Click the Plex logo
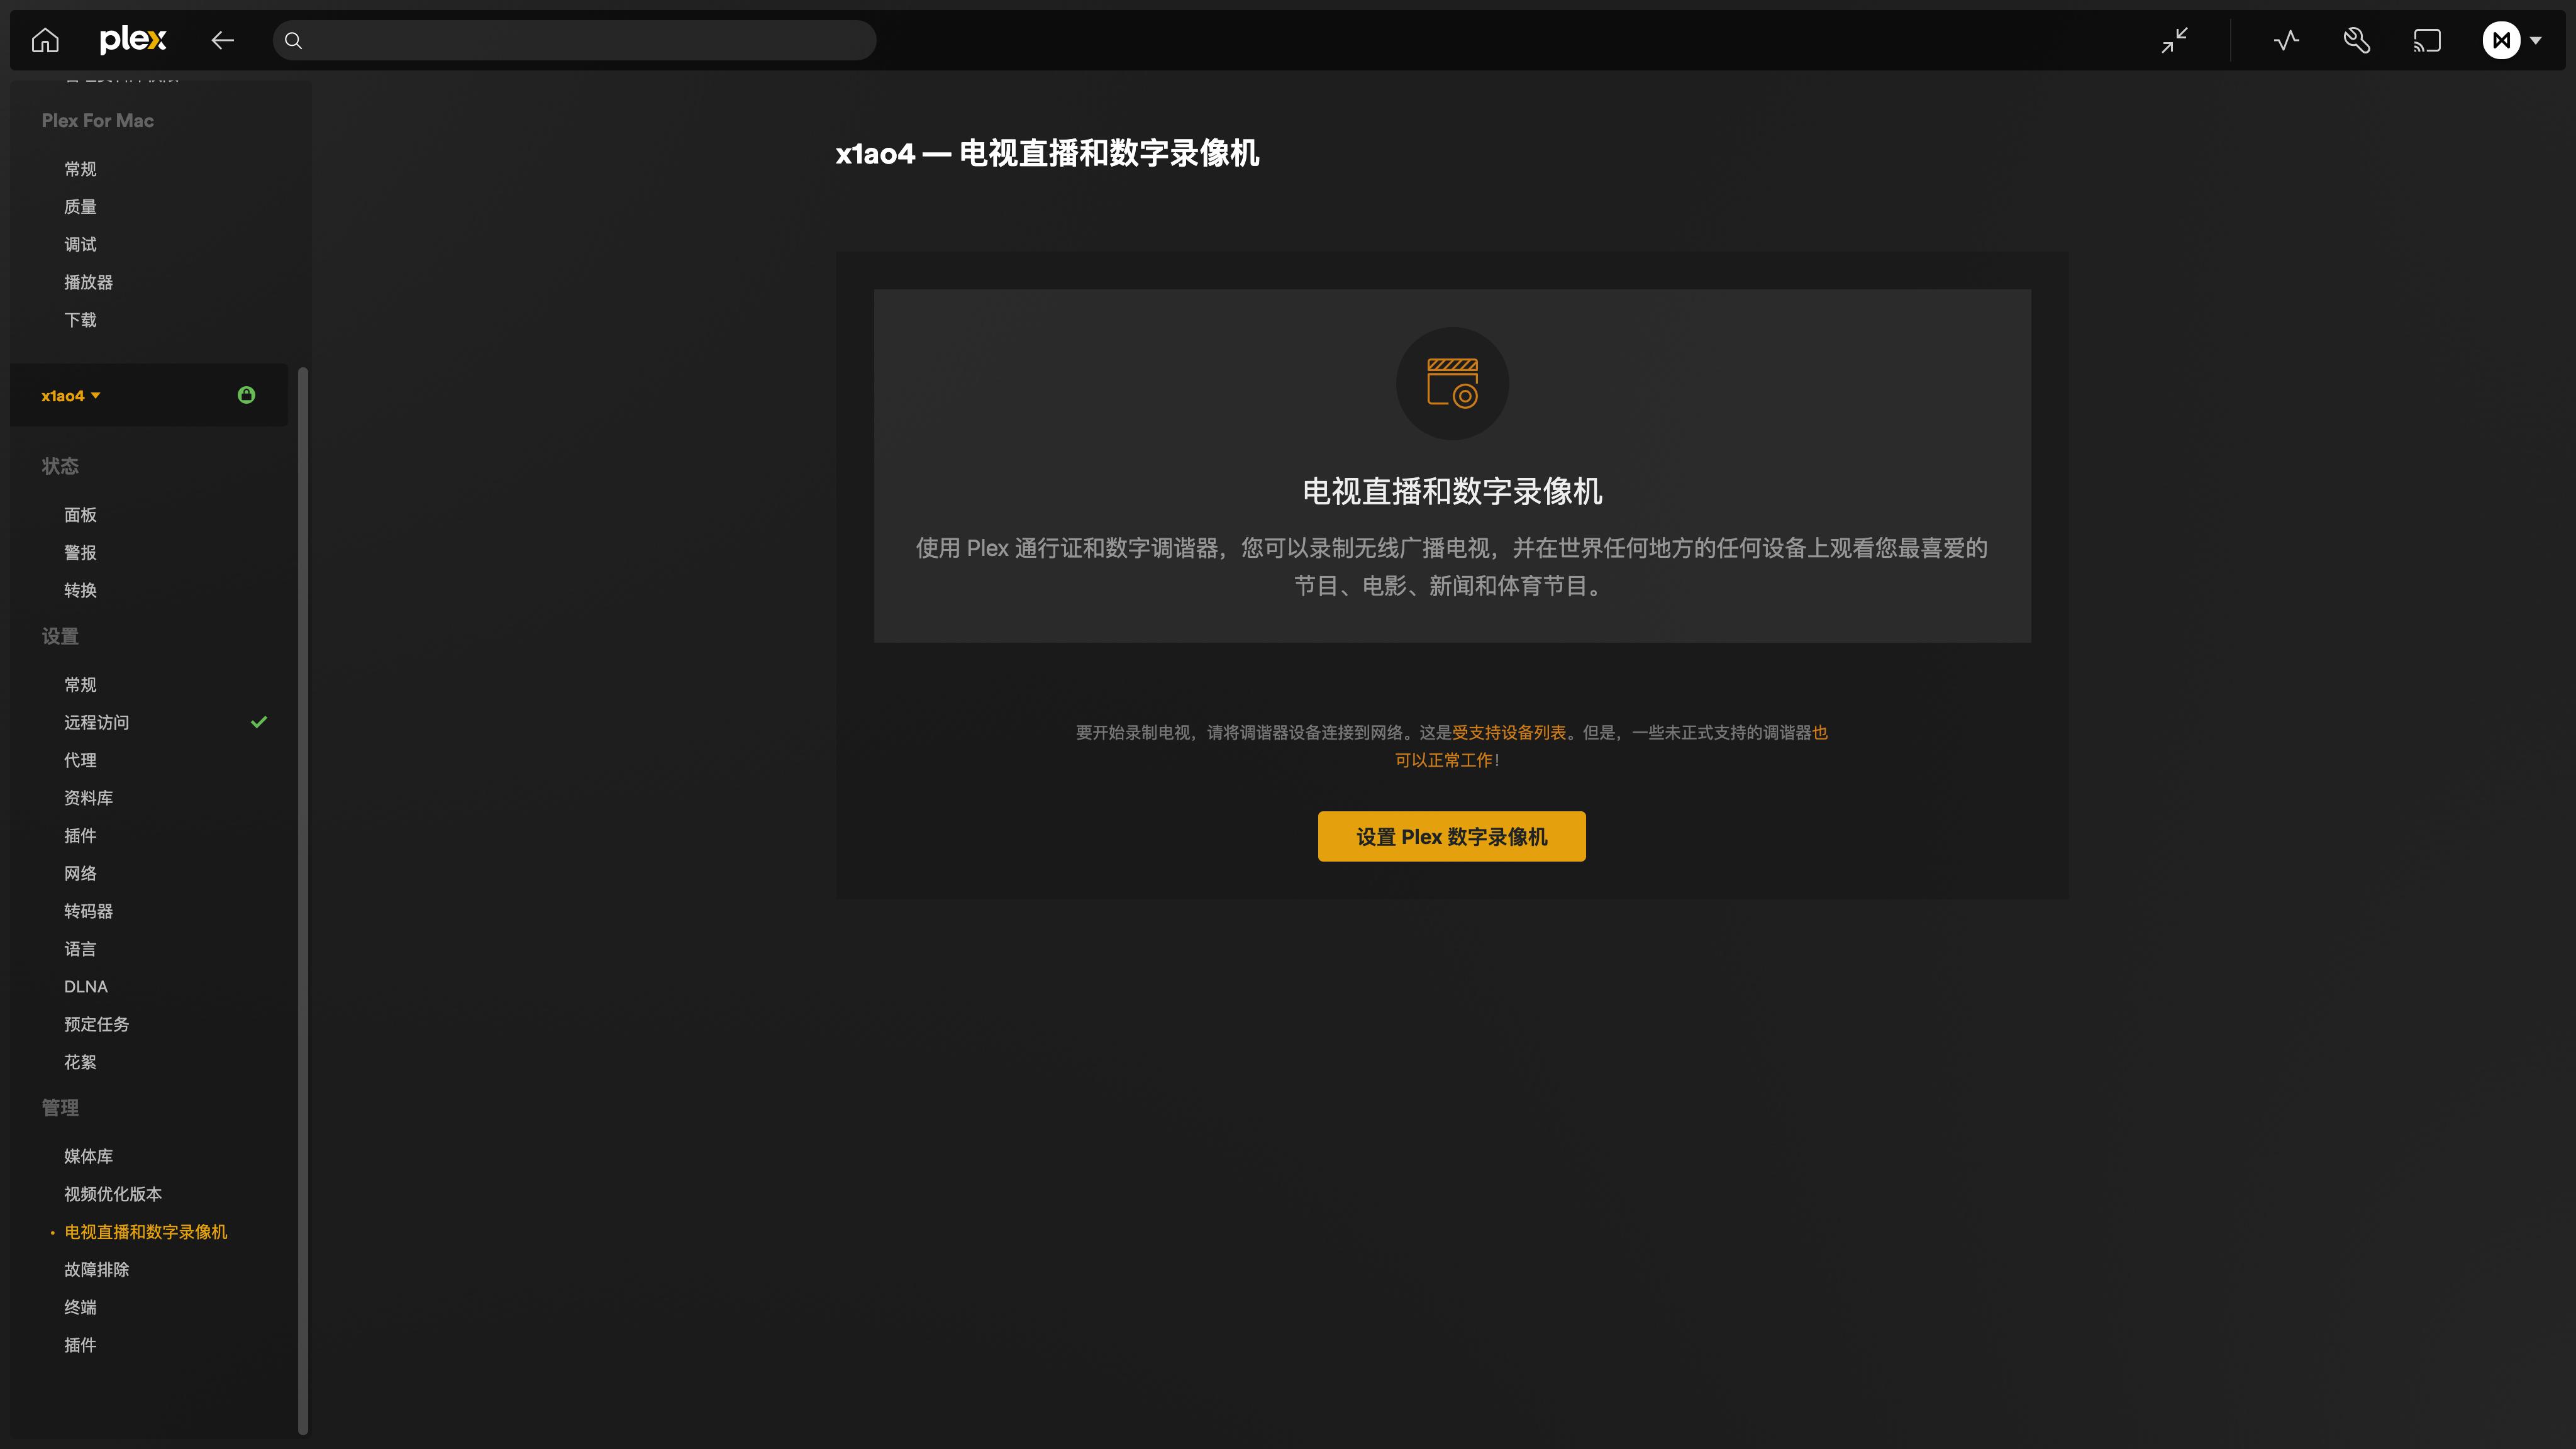The image size is (2576, 1449). pos(134,40)
